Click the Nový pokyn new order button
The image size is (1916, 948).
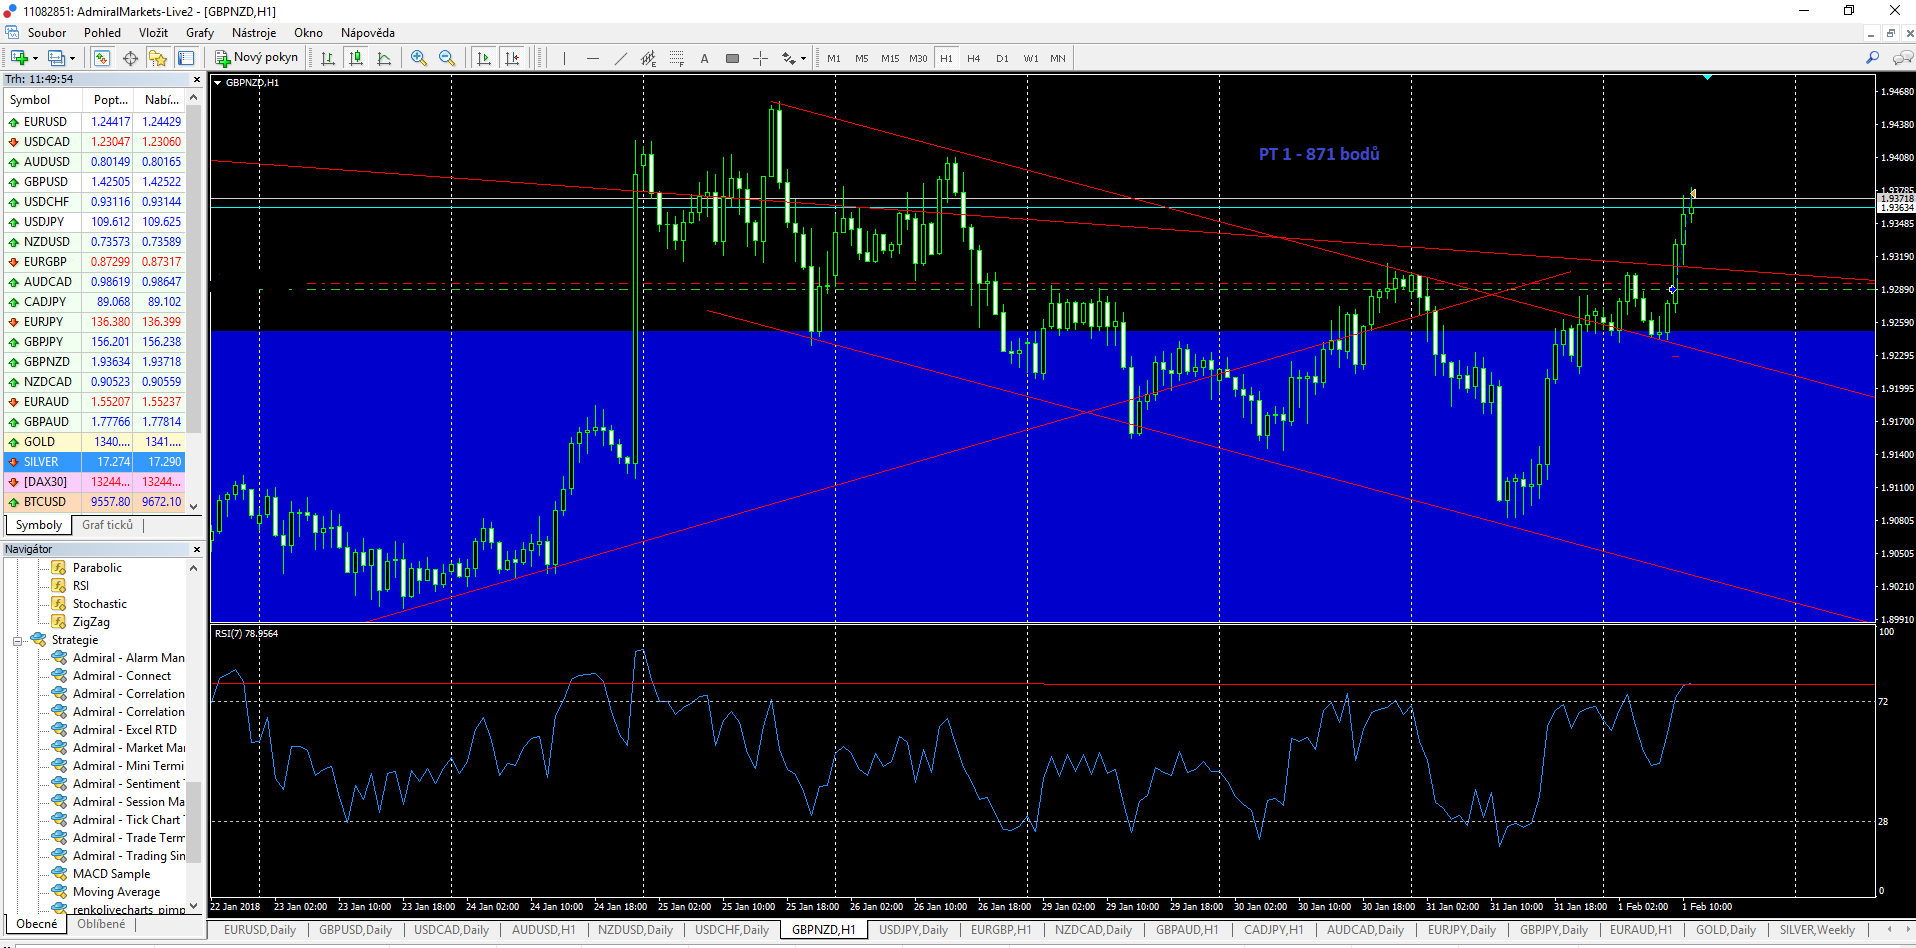256,58
